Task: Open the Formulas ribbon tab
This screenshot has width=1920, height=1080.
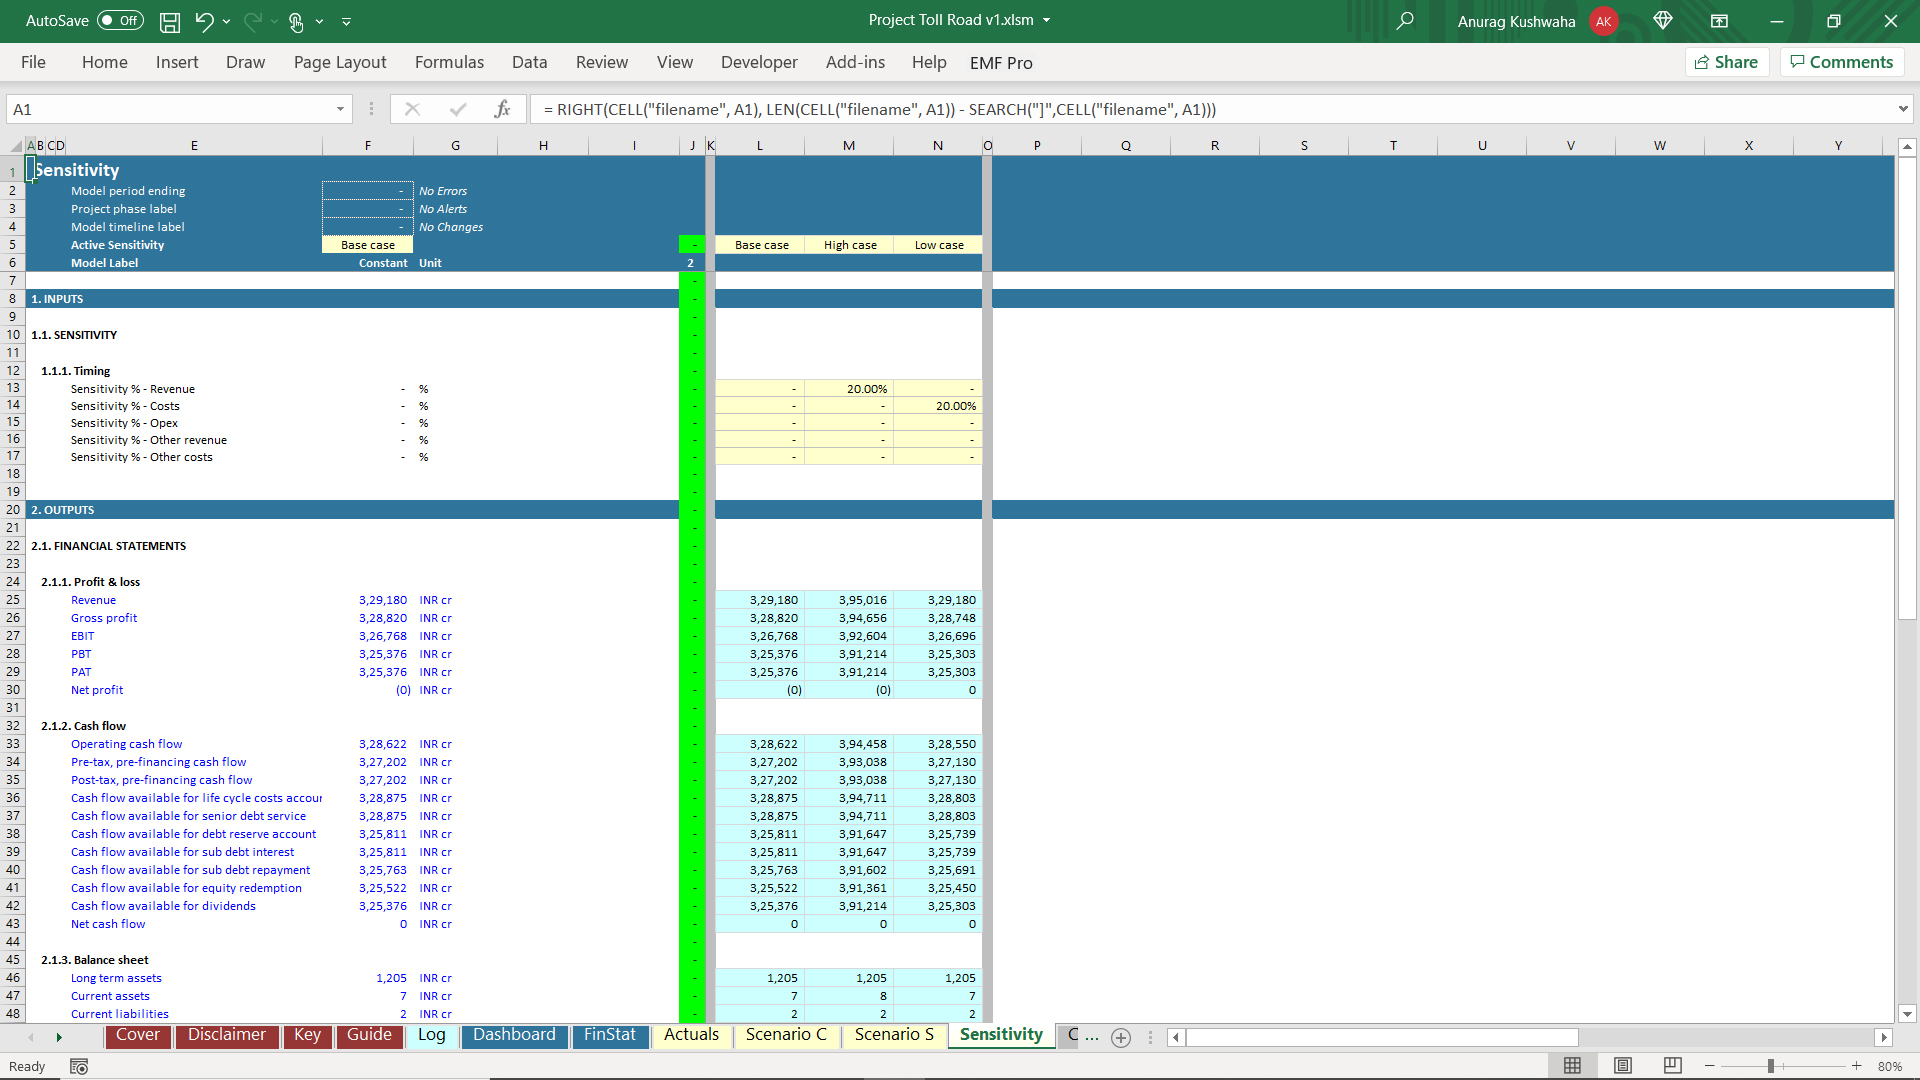Action: [x=449, y=62]
